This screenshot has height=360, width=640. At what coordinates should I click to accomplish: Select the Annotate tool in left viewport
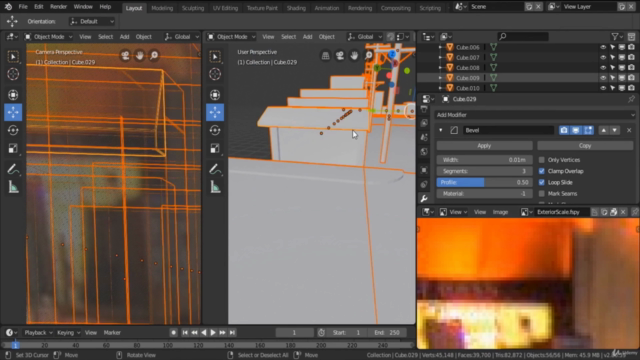point(13,169)
